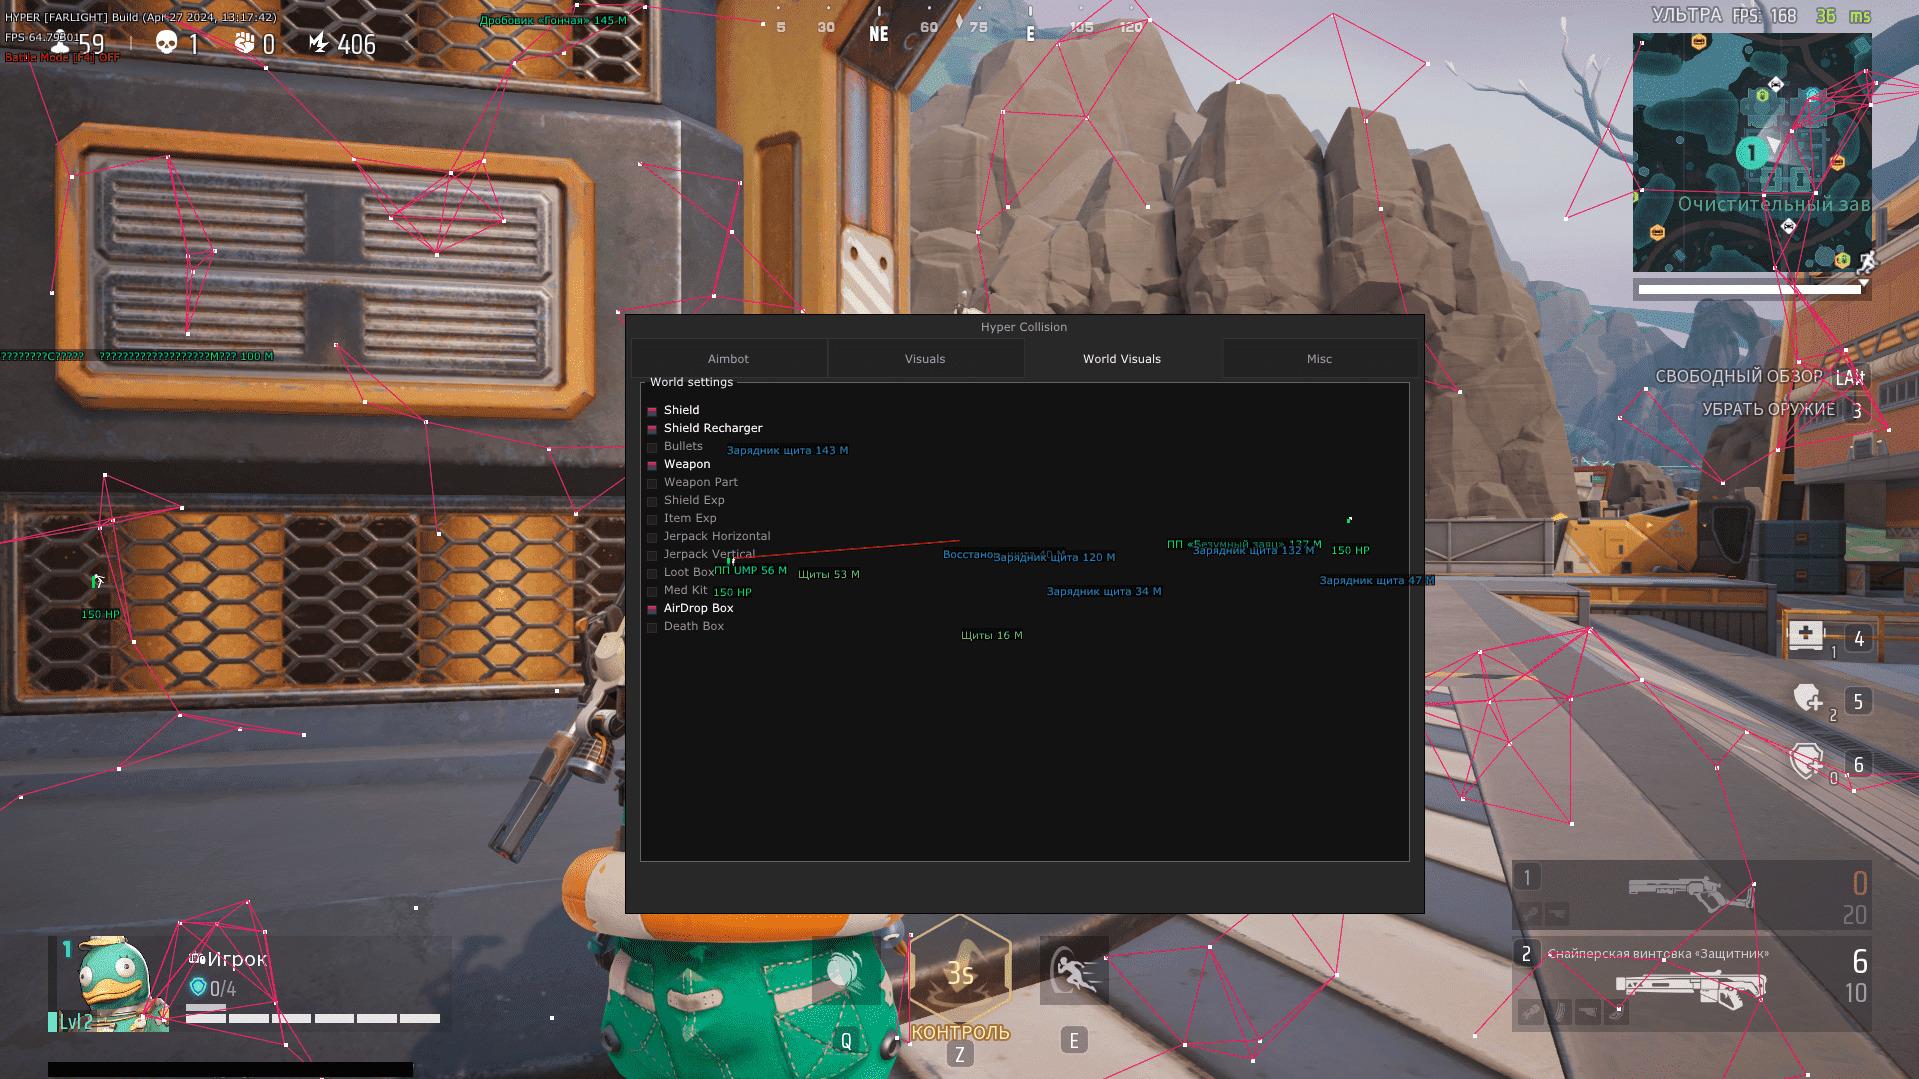
Task: Open the Visuals tab
Action: coord(924,358)
